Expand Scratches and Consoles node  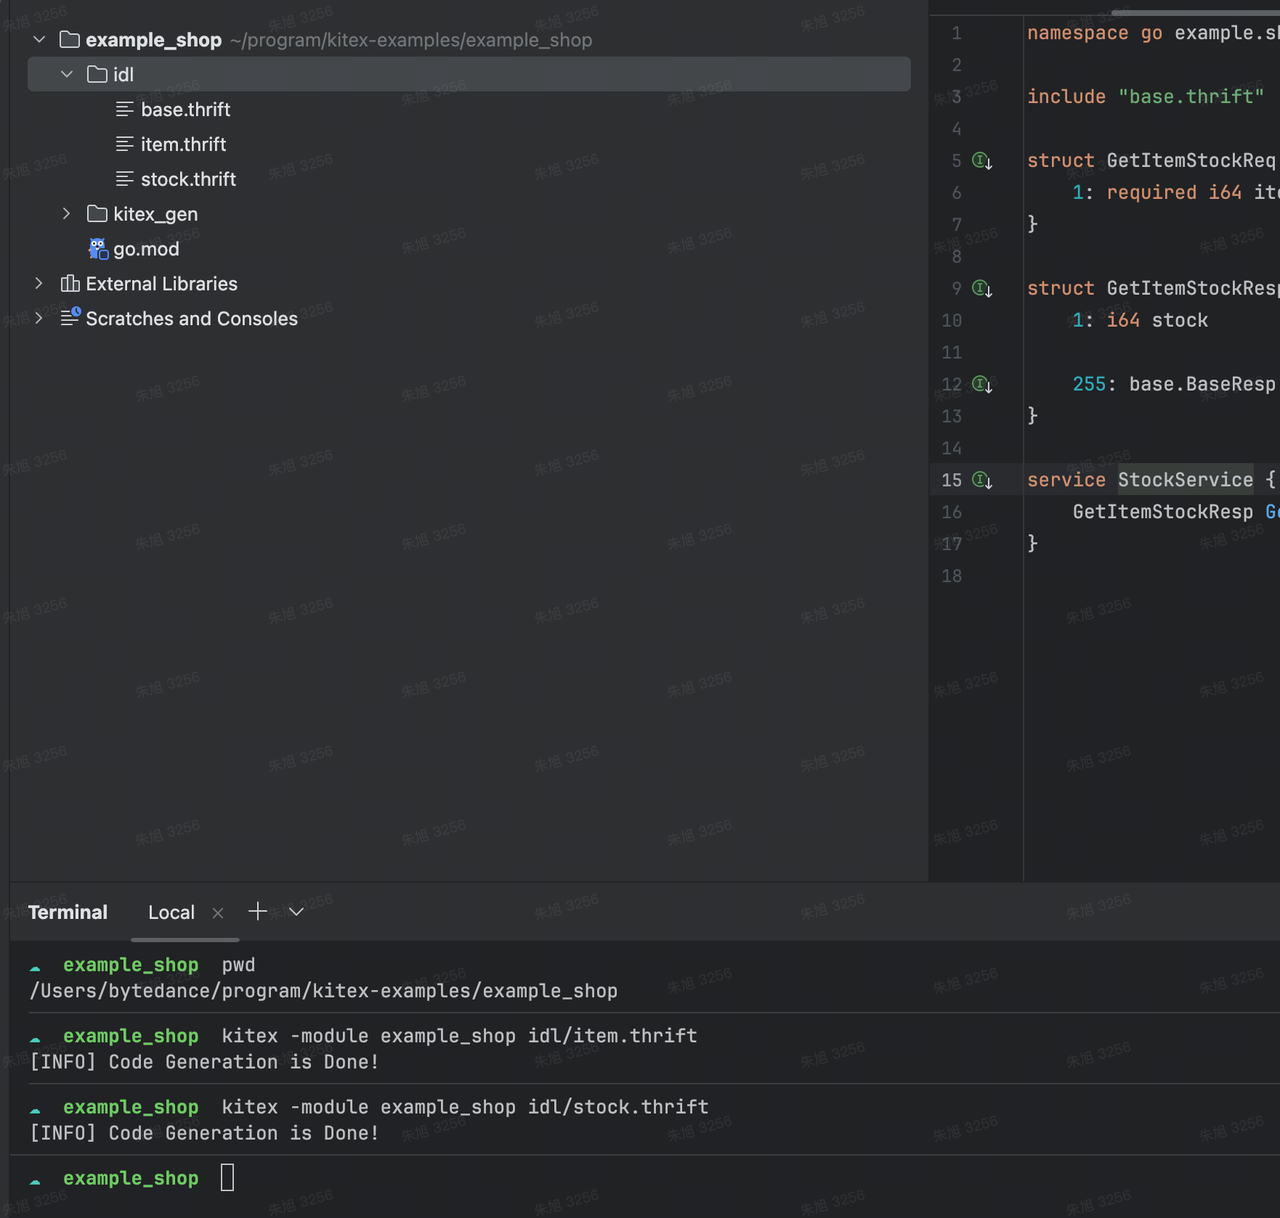[x=39, y=318]
